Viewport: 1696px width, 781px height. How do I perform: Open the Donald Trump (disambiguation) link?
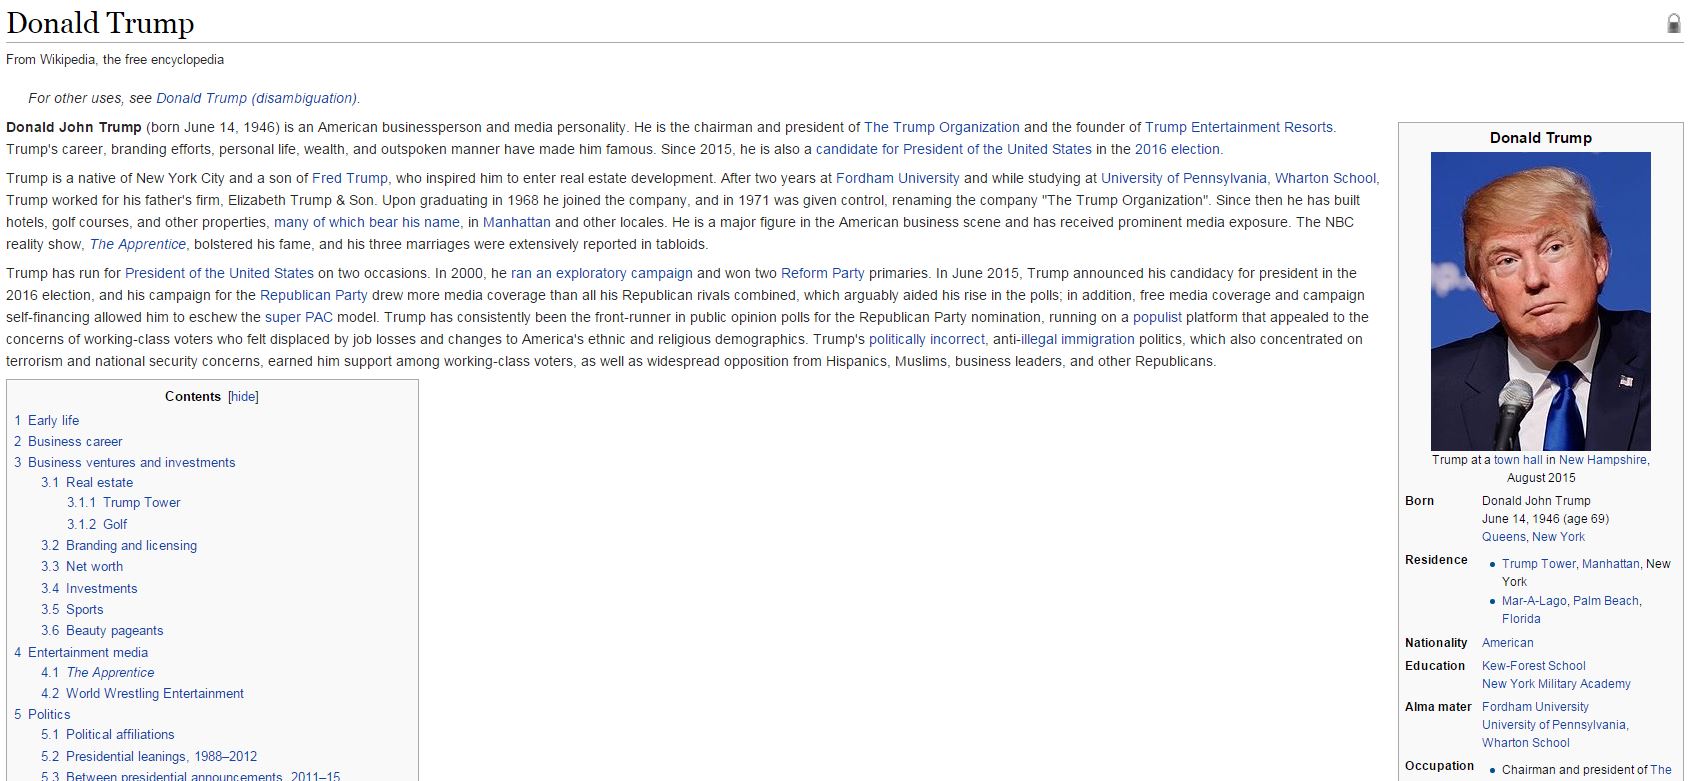(x=256, y=98)
